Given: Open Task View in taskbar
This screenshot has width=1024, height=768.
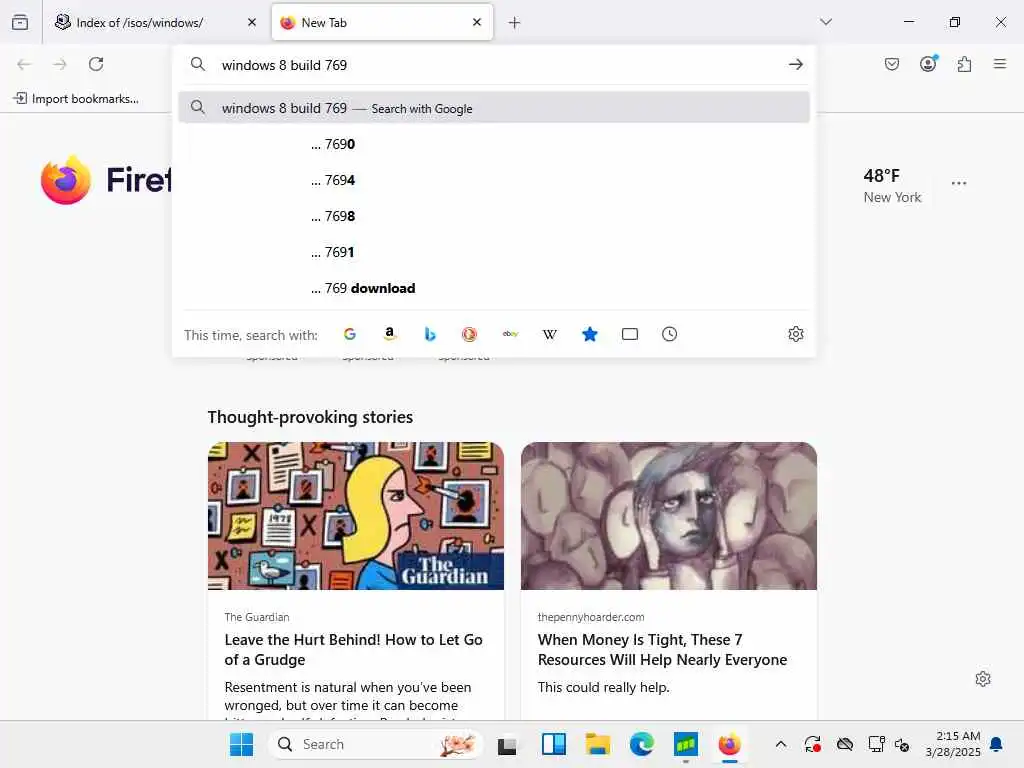Looking at the screenshot, I should [507, 744].
